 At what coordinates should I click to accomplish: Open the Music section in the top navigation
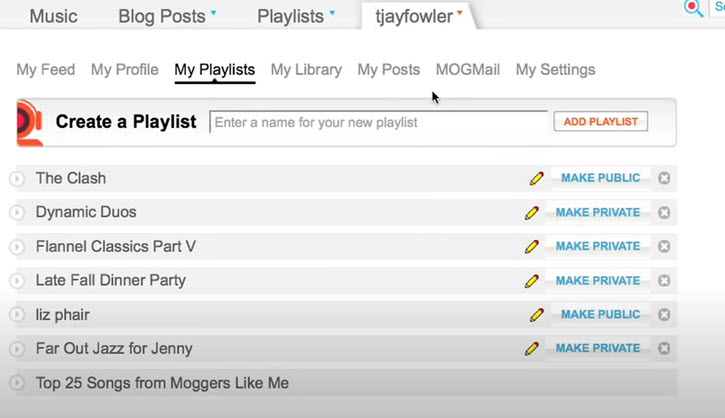pyautogui.click(x=53, y=16)
